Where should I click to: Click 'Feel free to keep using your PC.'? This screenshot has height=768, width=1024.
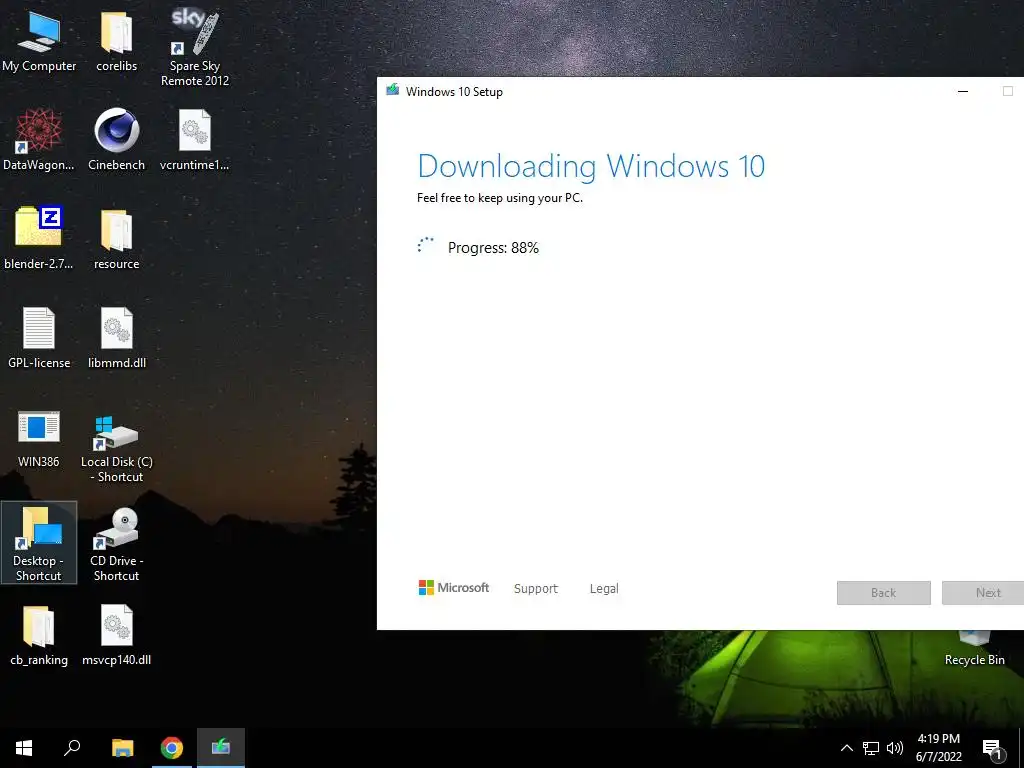click(500, 198)
